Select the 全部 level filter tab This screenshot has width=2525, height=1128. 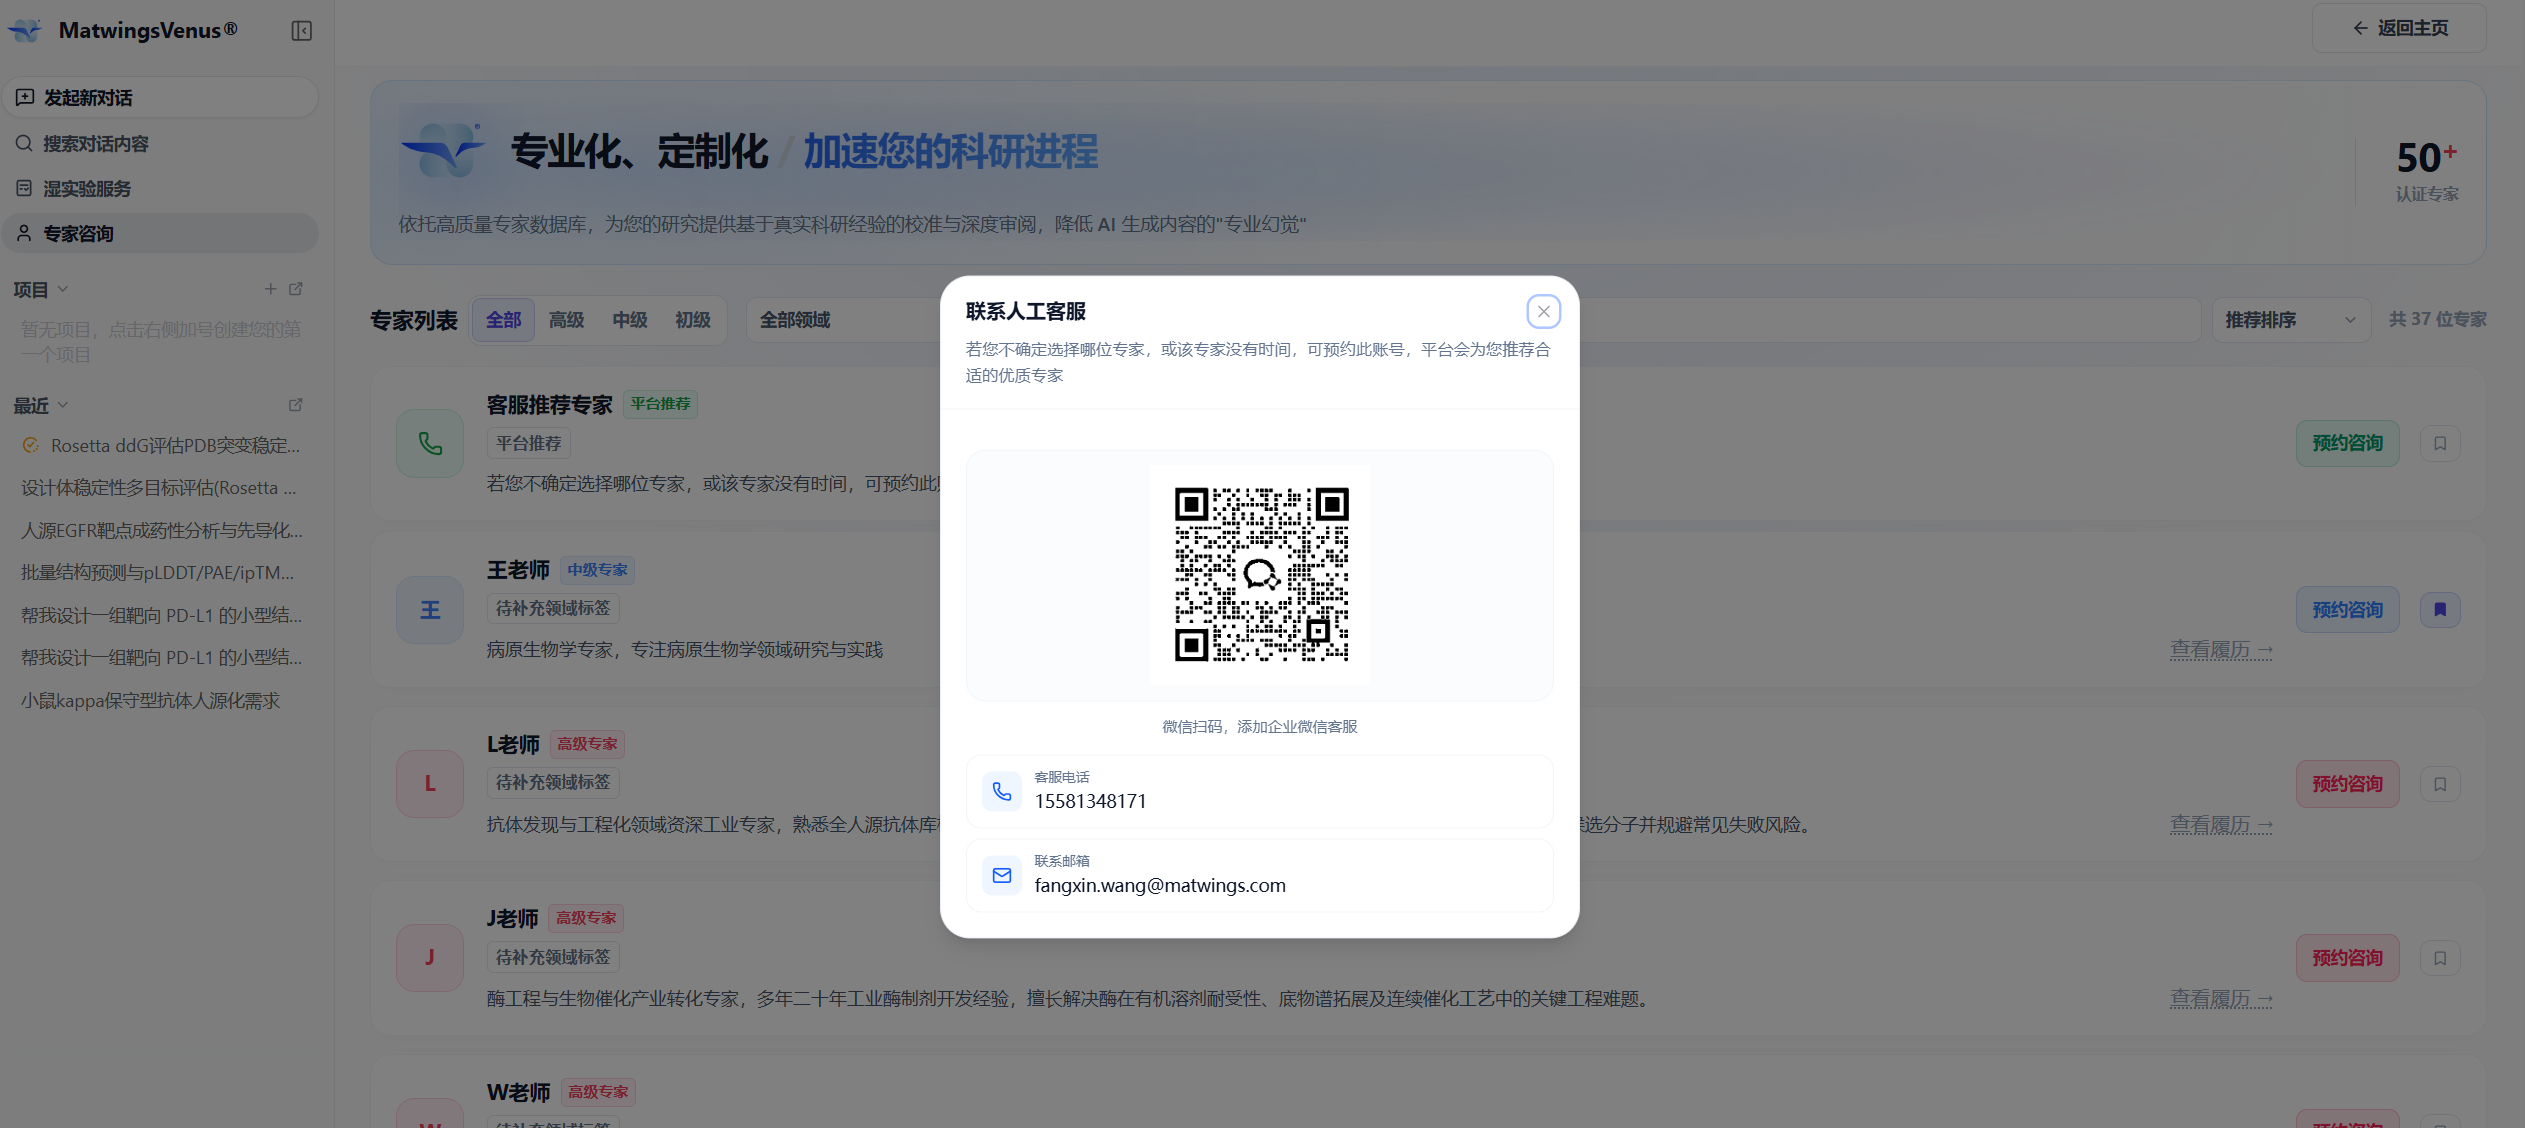(503, 320)
